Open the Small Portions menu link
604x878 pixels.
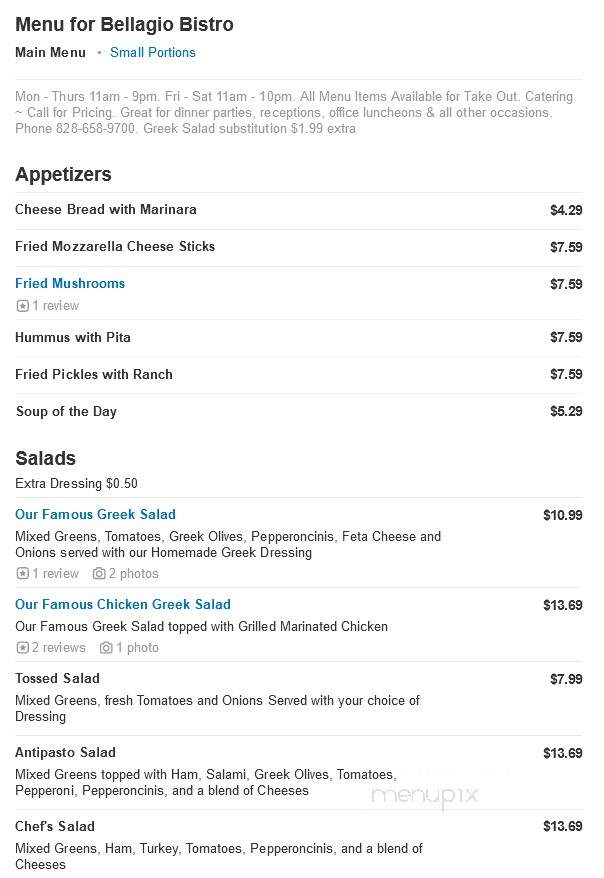coord(153,52)
